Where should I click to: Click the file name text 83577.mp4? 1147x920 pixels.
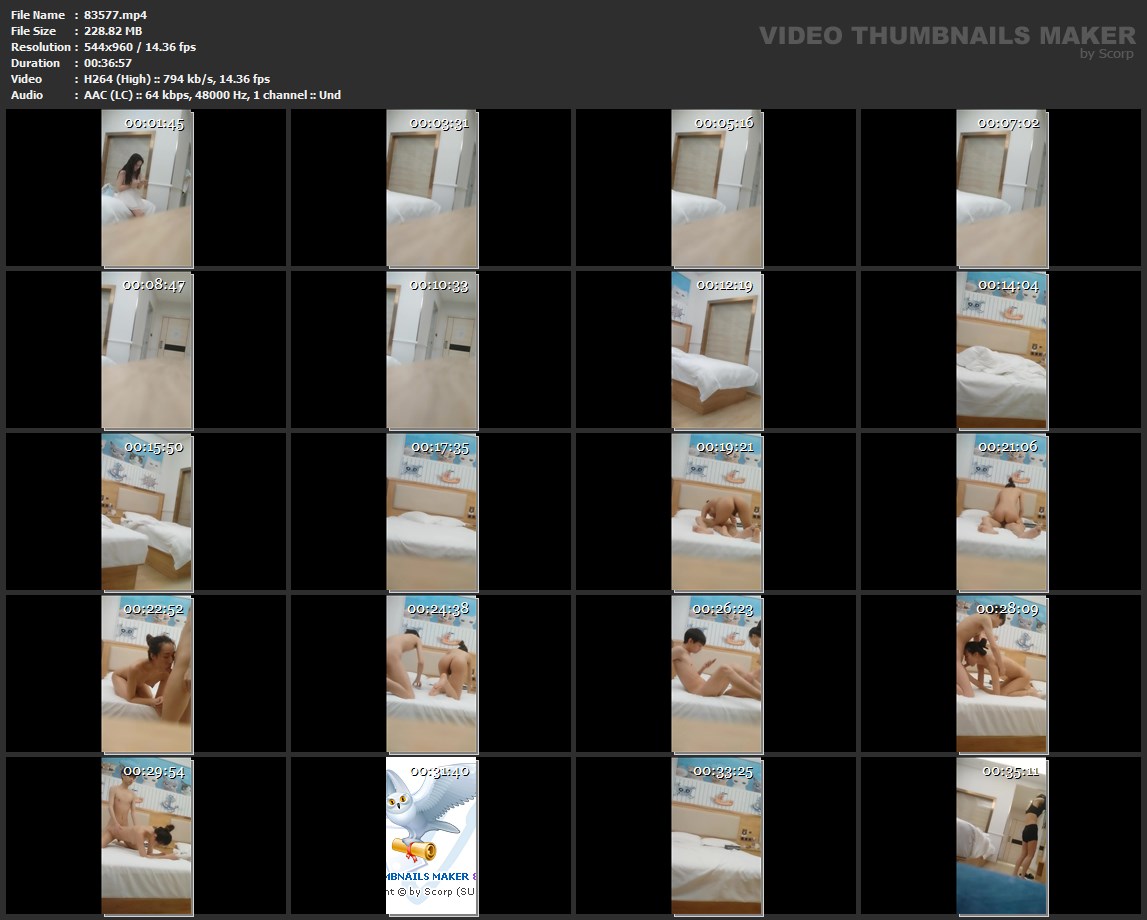116,15
